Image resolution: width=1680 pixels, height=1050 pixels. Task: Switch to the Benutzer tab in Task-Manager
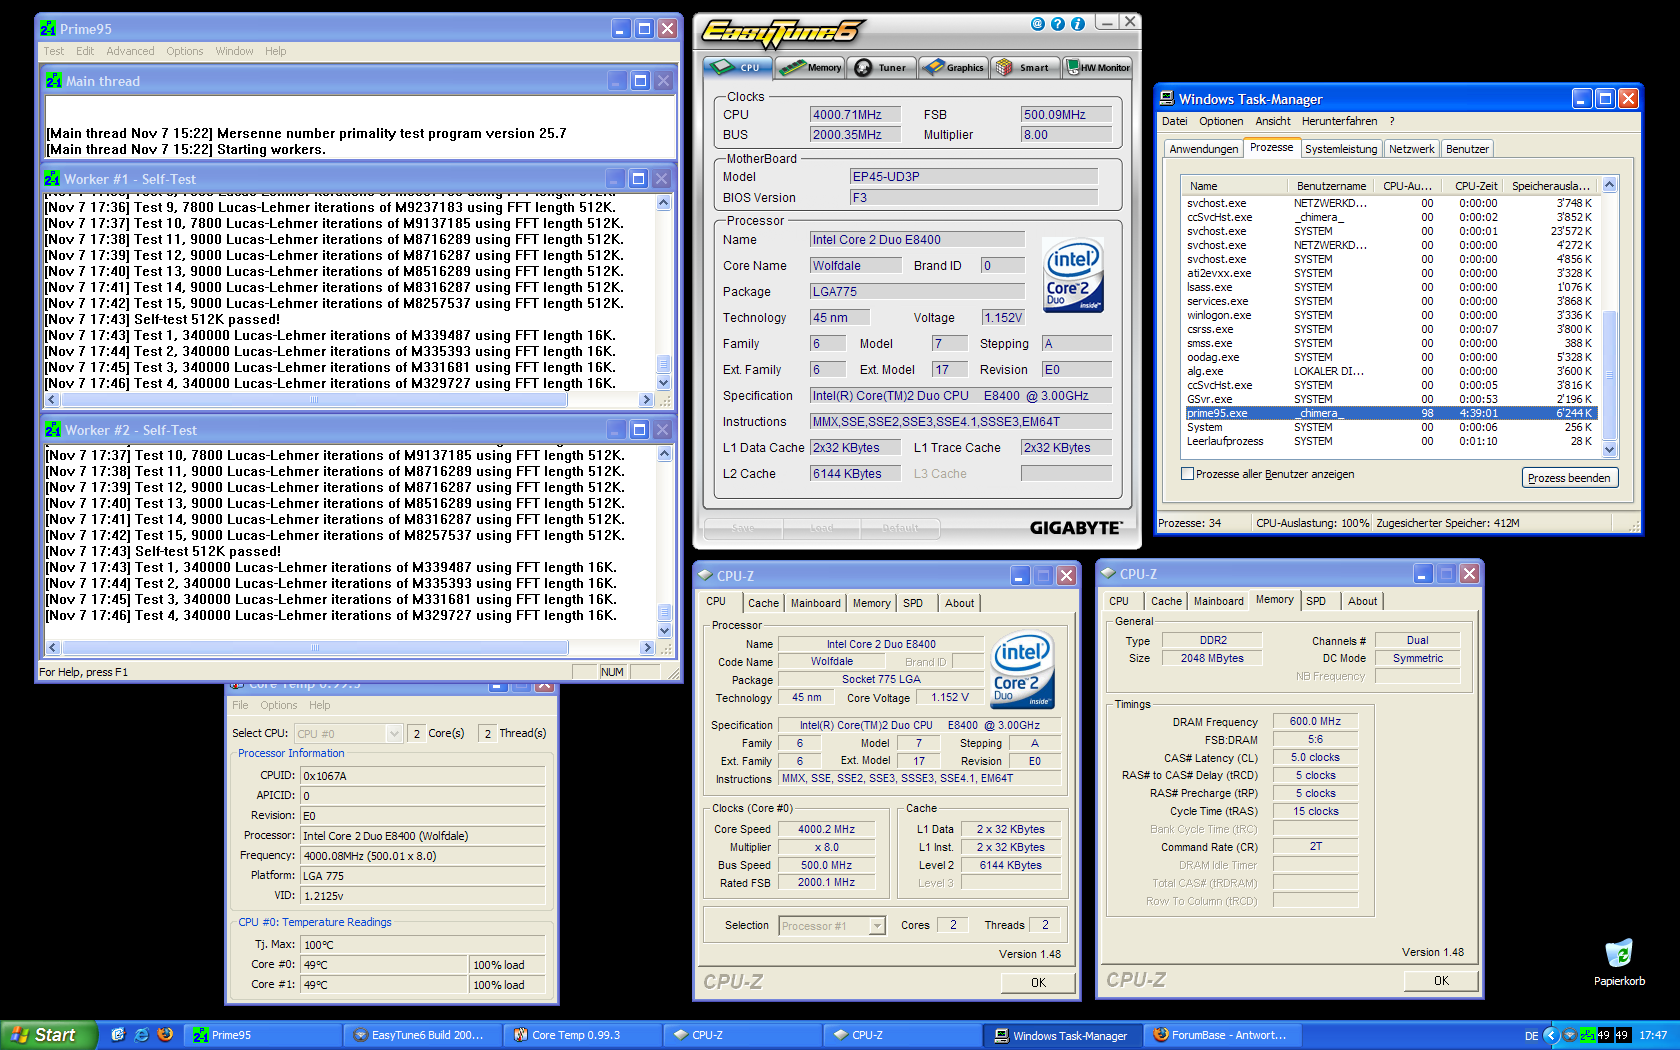1467,149
